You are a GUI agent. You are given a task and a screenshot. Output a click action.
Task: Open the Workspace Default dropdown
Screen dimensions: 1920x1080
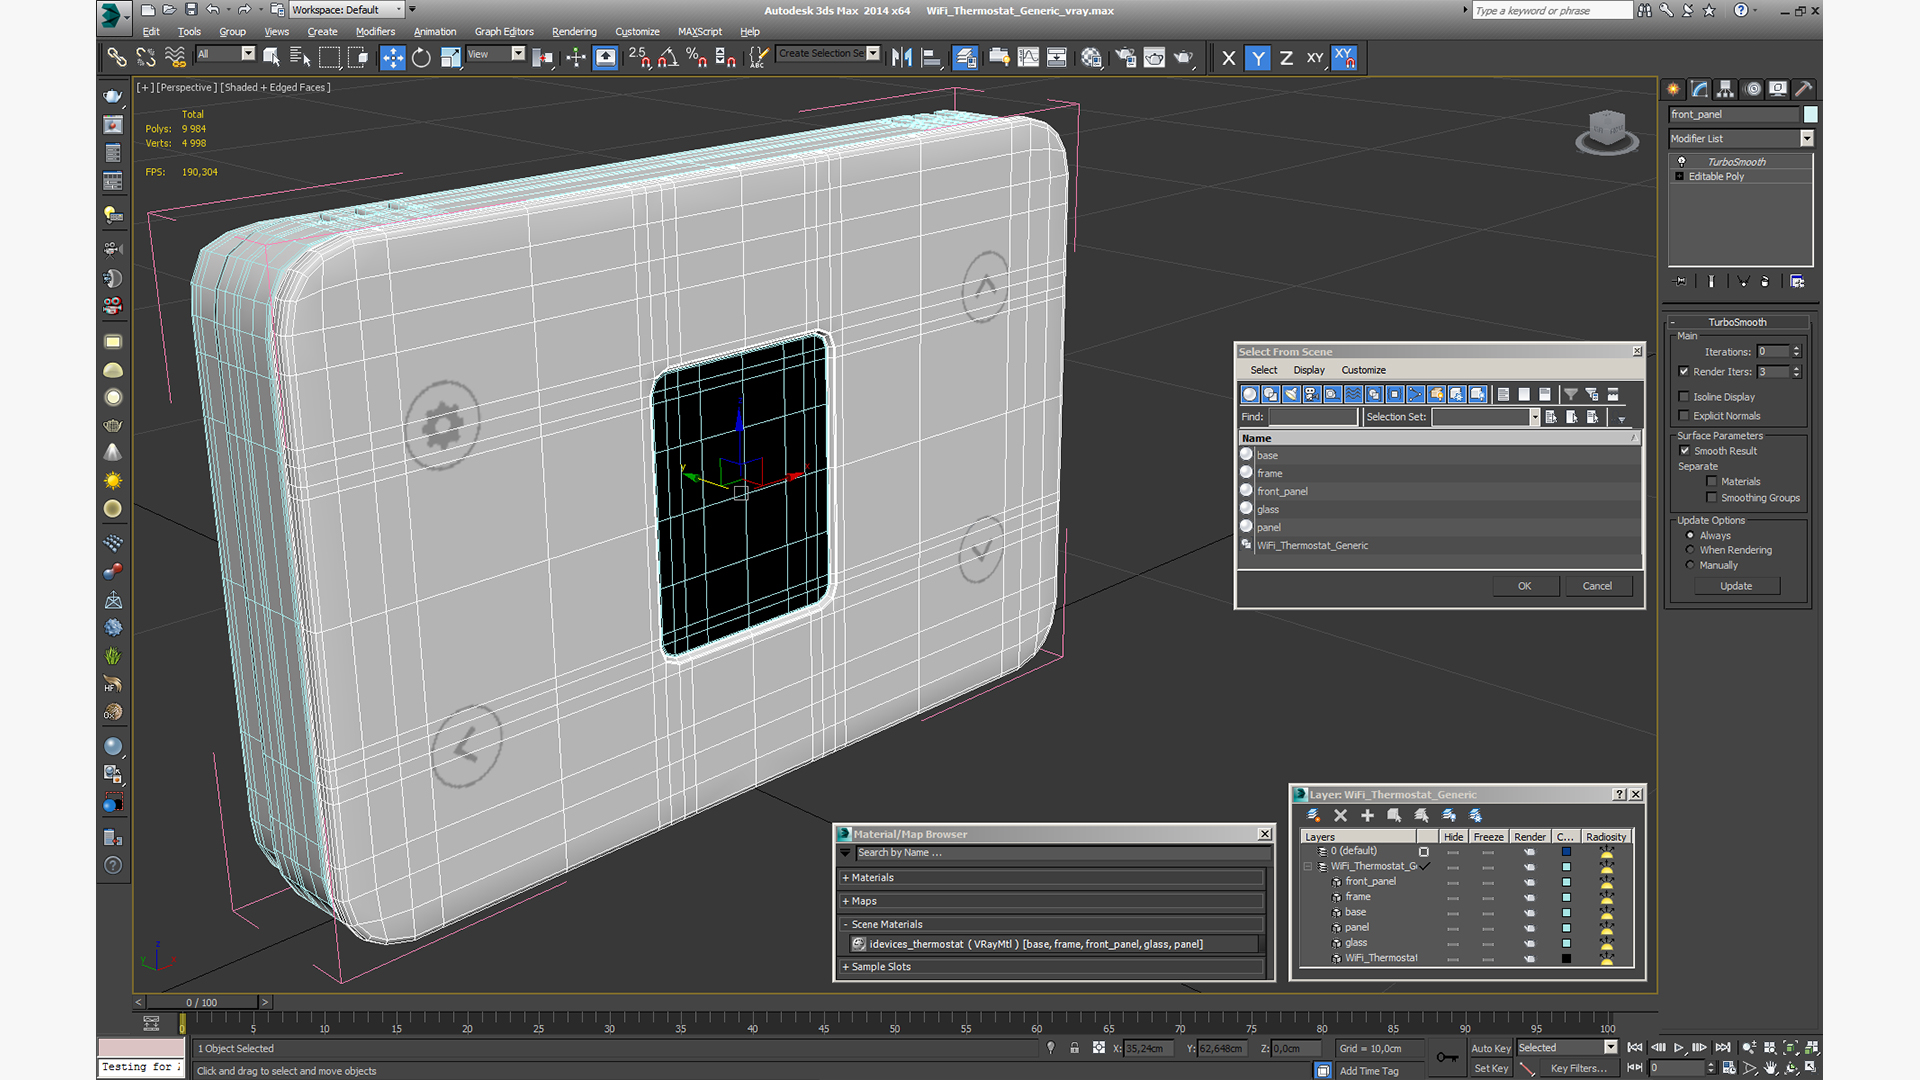[x=346, y=10]
